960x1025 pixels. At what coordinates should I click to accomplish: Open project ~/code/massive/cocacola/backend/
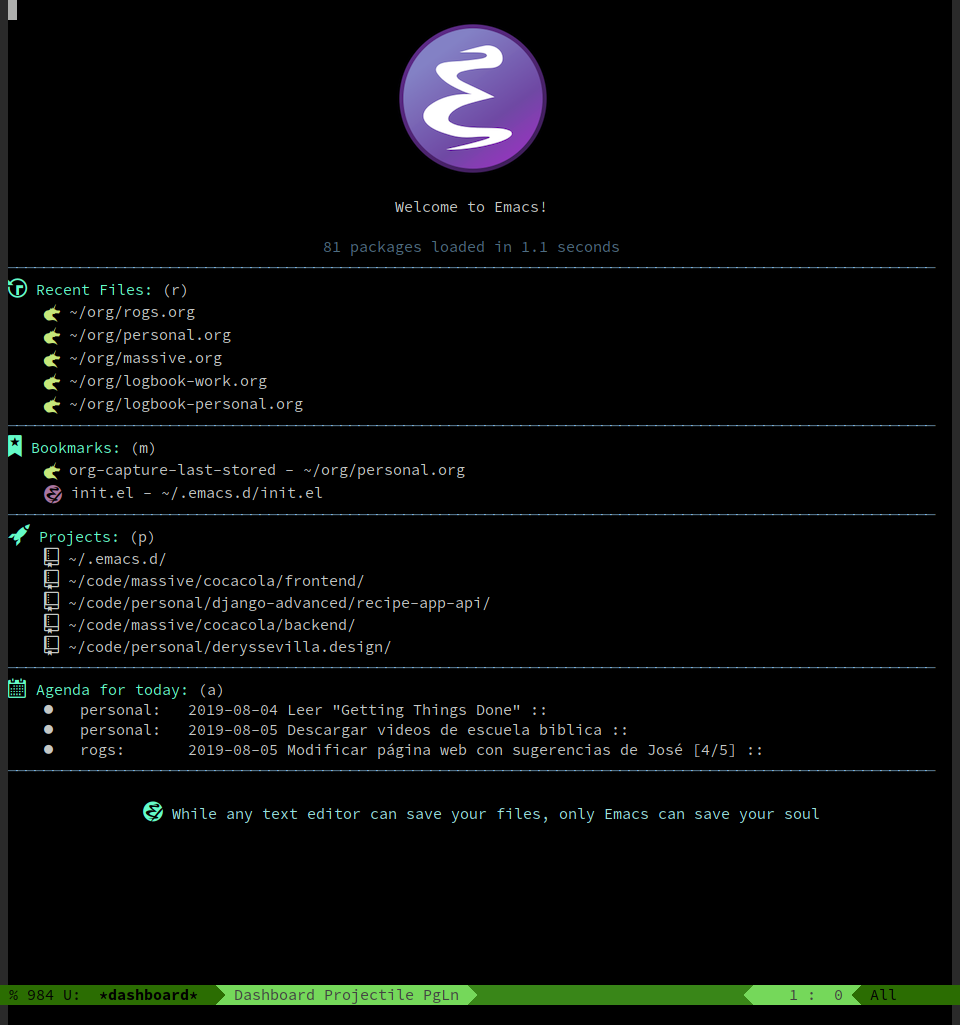[212, 625]
